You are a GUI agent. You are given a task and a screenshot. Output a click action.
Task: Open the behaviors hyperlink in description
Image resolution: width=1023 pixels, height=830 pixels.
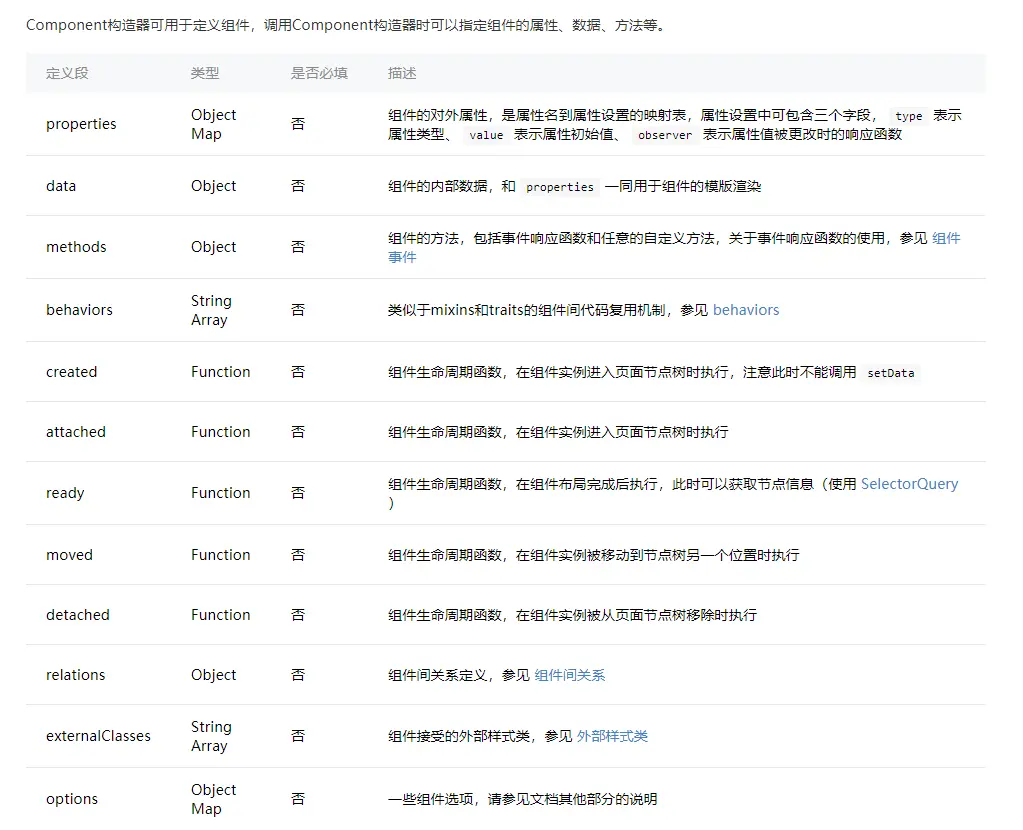click(x=746, y=310)
